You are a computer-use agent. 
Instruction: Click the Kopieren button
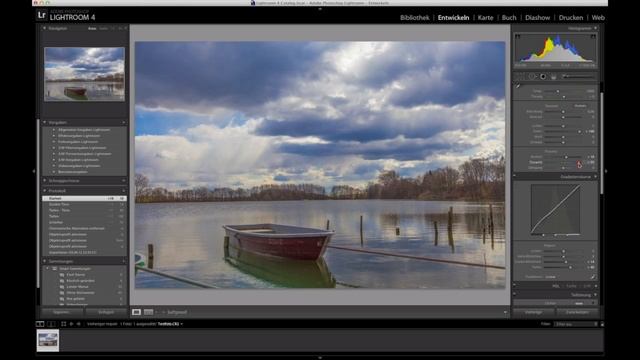click(x=61, y=312)
